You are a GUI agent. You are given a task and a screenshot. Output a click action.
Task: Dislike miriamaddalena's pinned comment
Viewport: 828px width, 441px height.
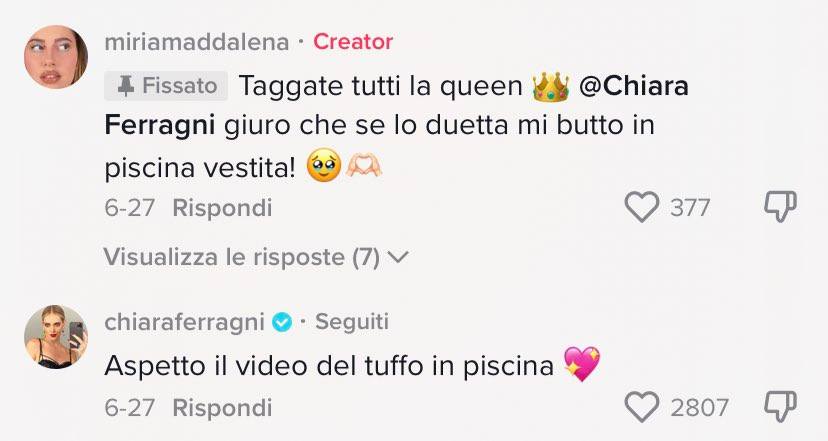click(780, 207)
